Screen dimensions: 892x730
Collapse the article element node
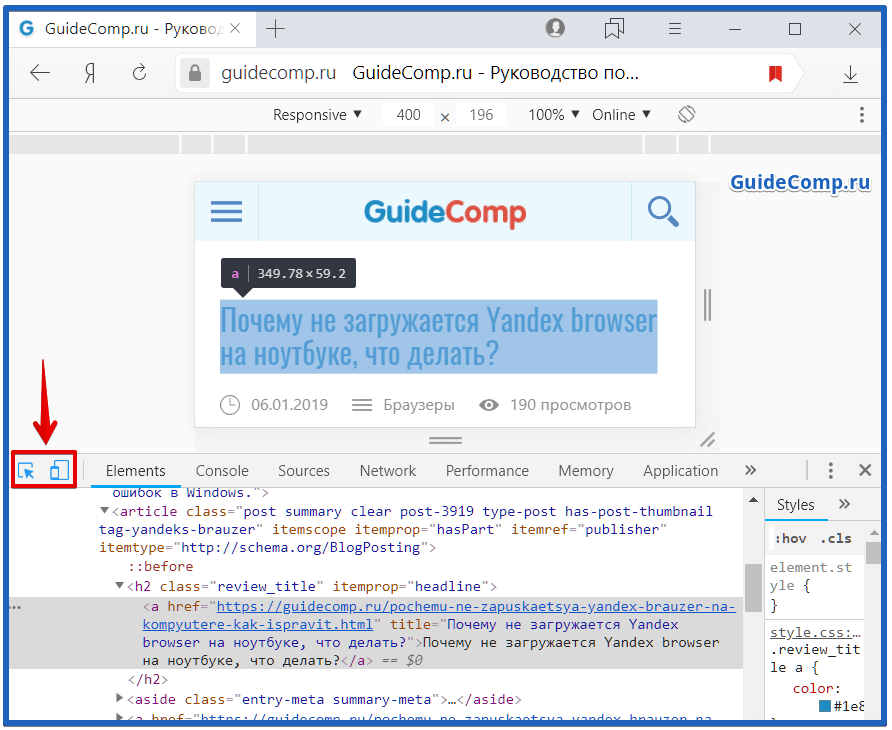105,510
